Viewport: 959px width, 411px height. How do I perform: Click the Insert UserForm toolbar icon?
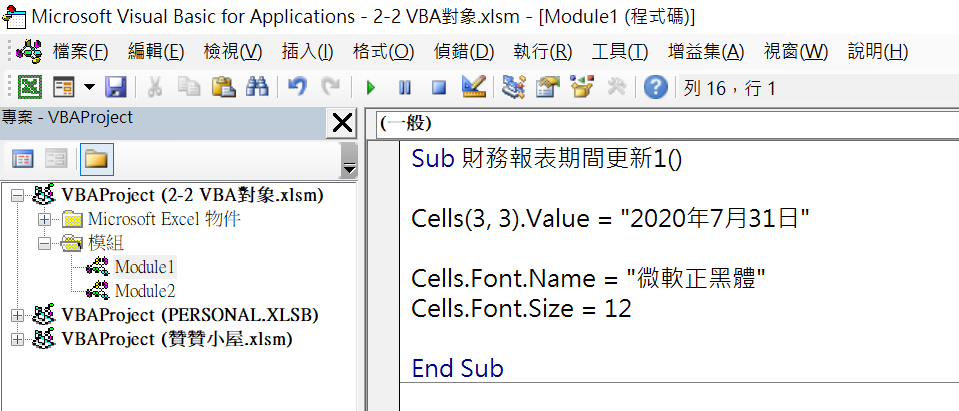click(64, 87)
